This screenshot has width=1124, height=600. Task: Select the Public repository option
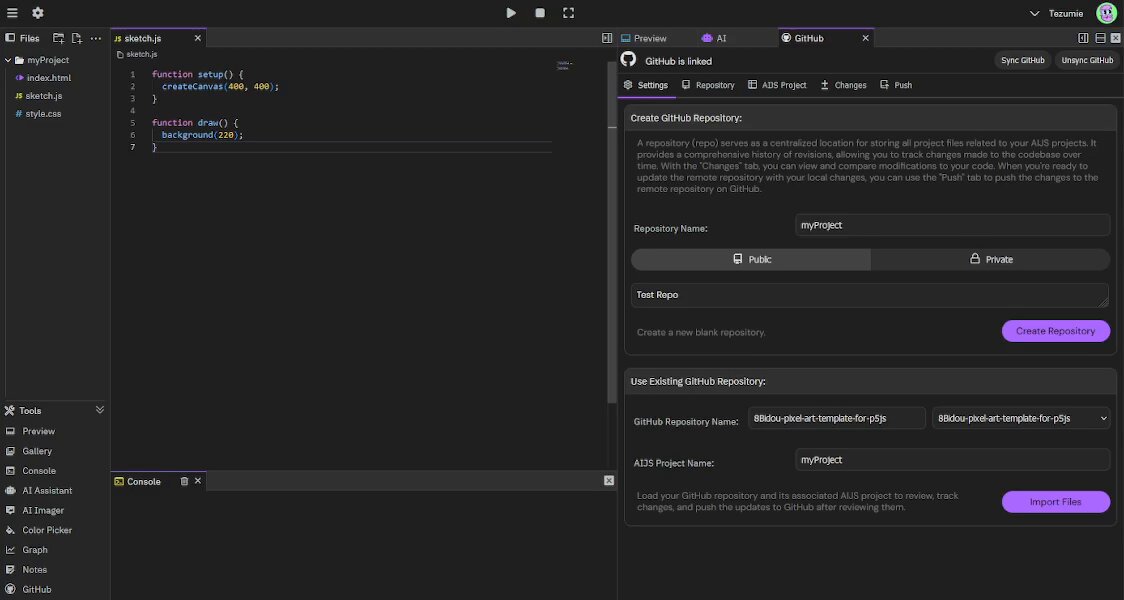pyautogui.click(x=751, y=259)
